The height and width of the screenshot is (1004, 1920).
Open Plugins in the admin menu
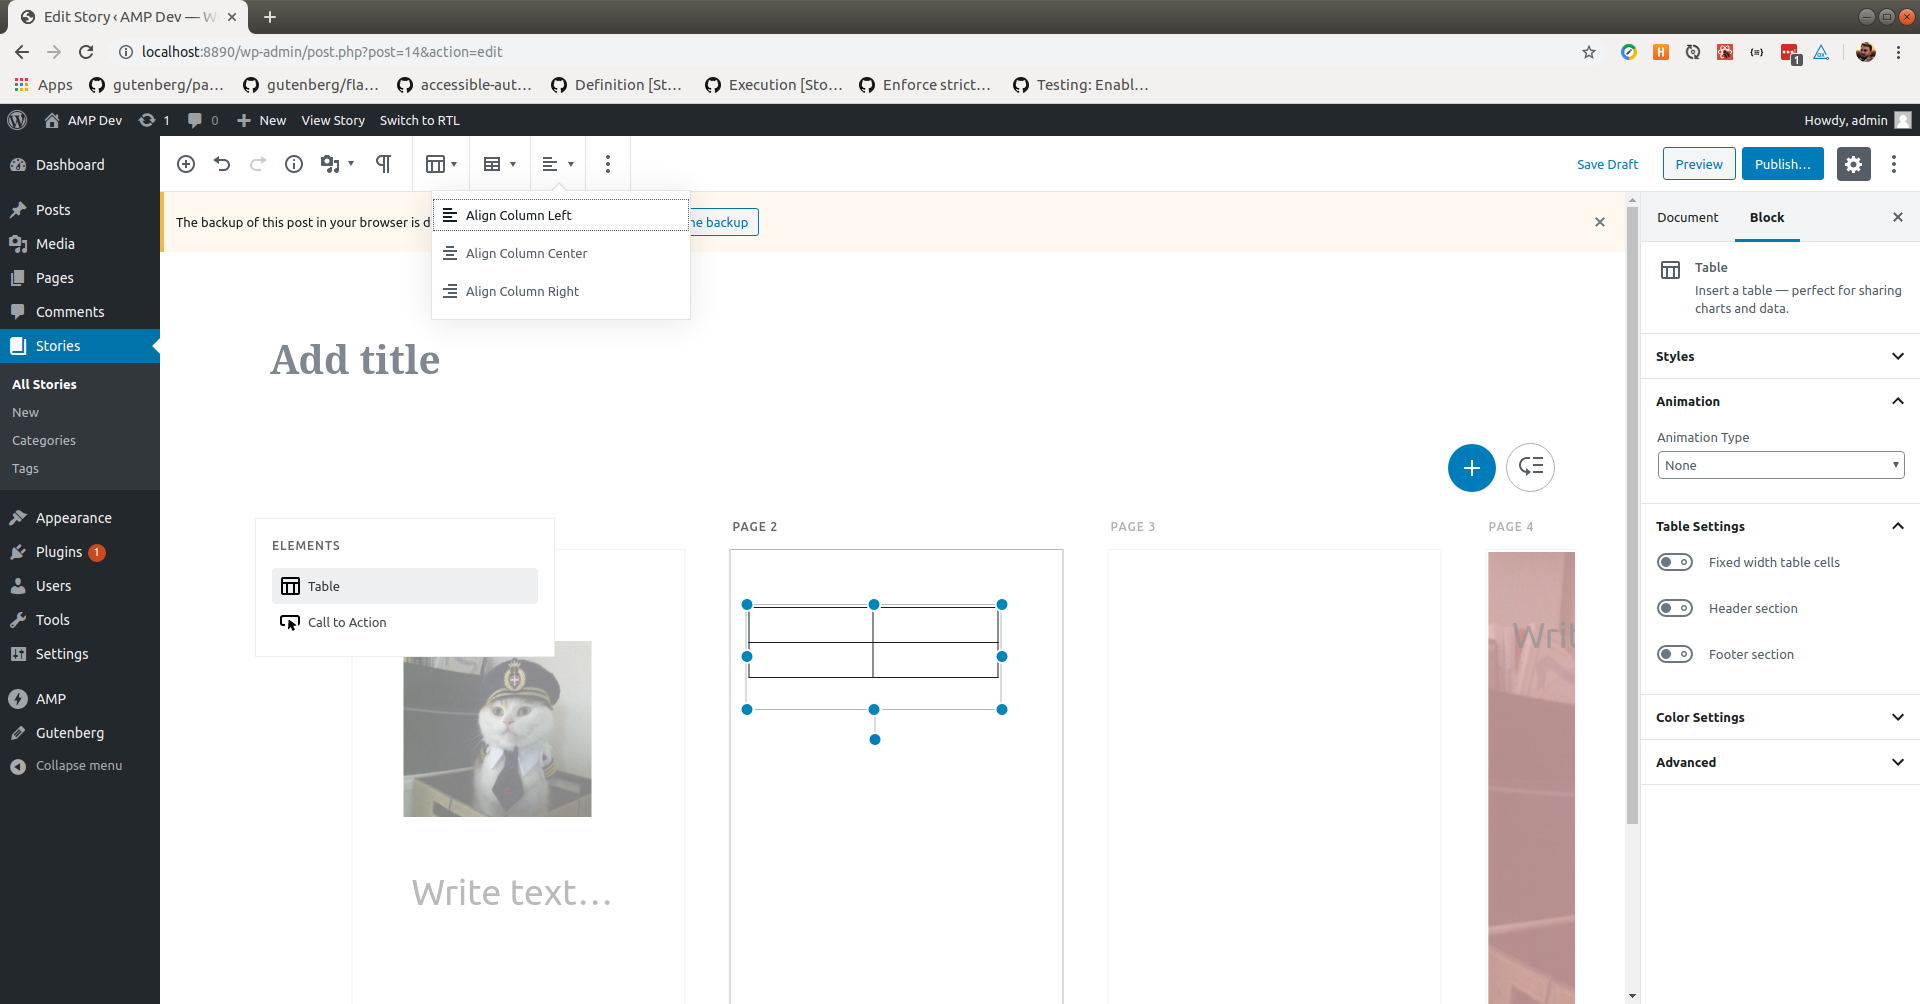(x=80, y=552)
